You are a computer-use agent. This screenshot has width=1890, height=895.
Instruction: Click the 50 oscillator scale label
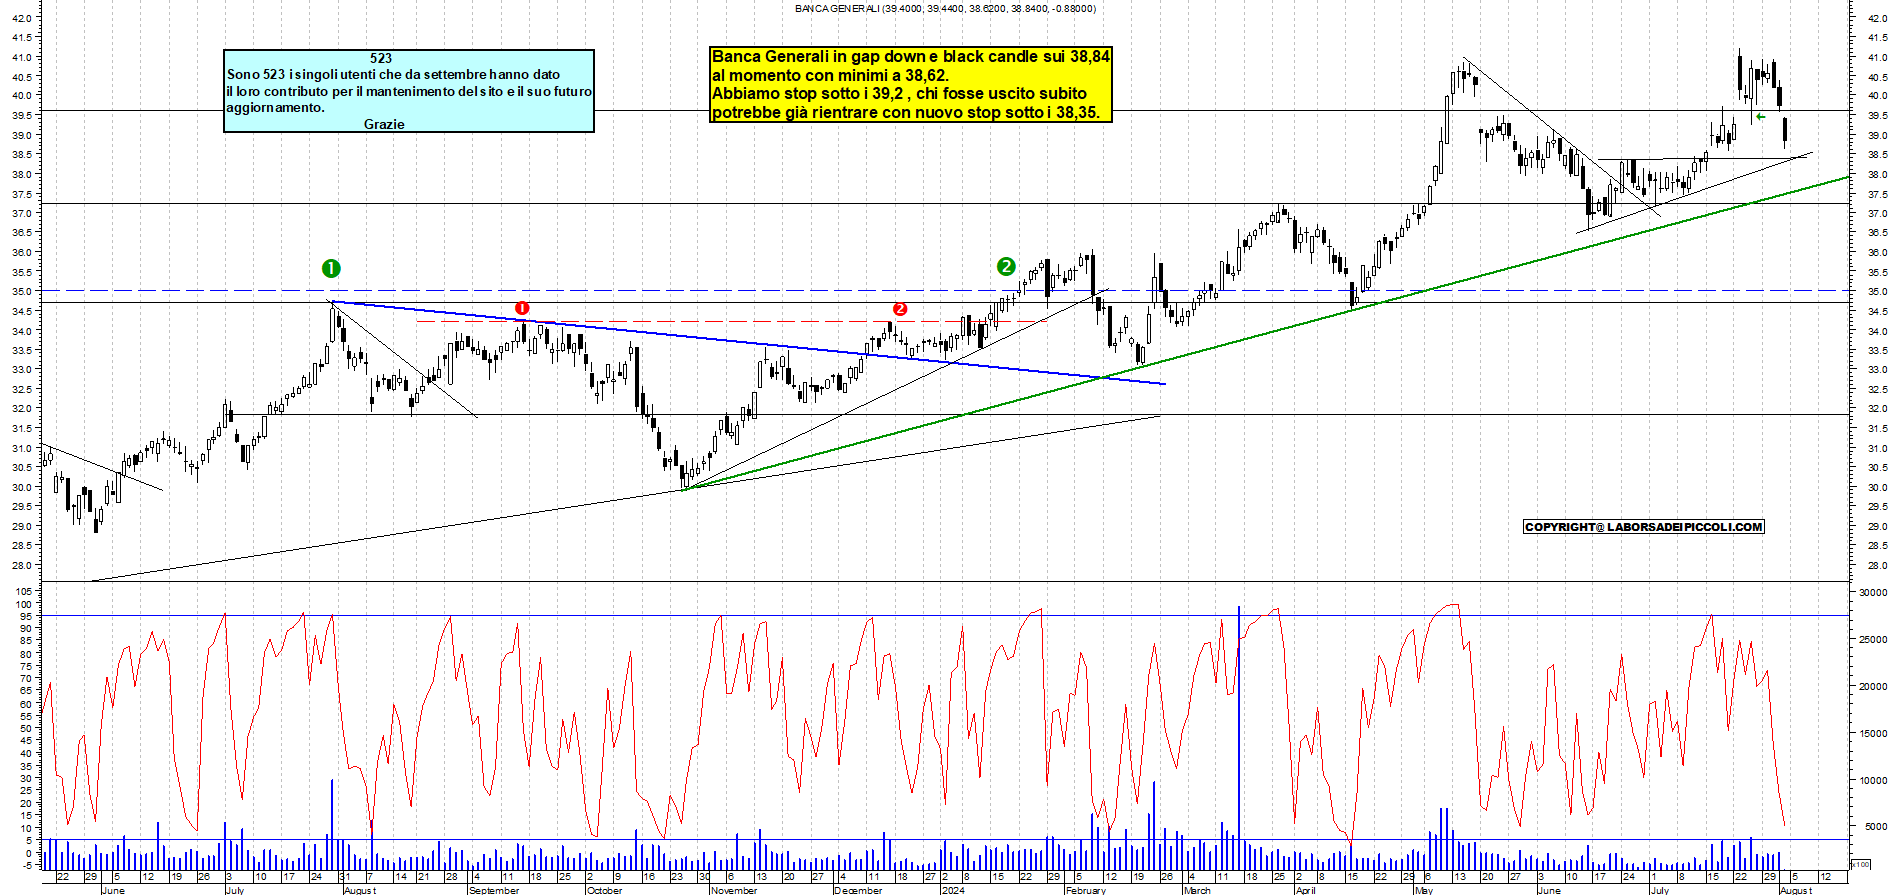click(26, 729)
